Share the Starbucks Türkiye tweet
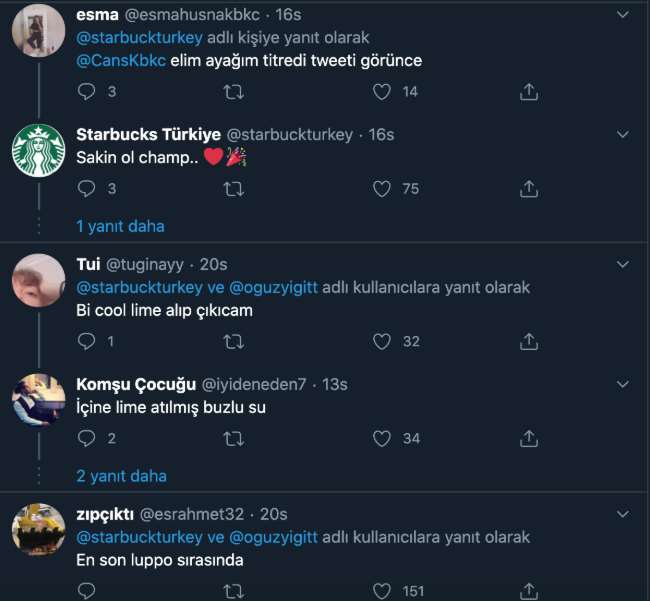Screen dimensions: 650x602 click(x=529, y=188)
